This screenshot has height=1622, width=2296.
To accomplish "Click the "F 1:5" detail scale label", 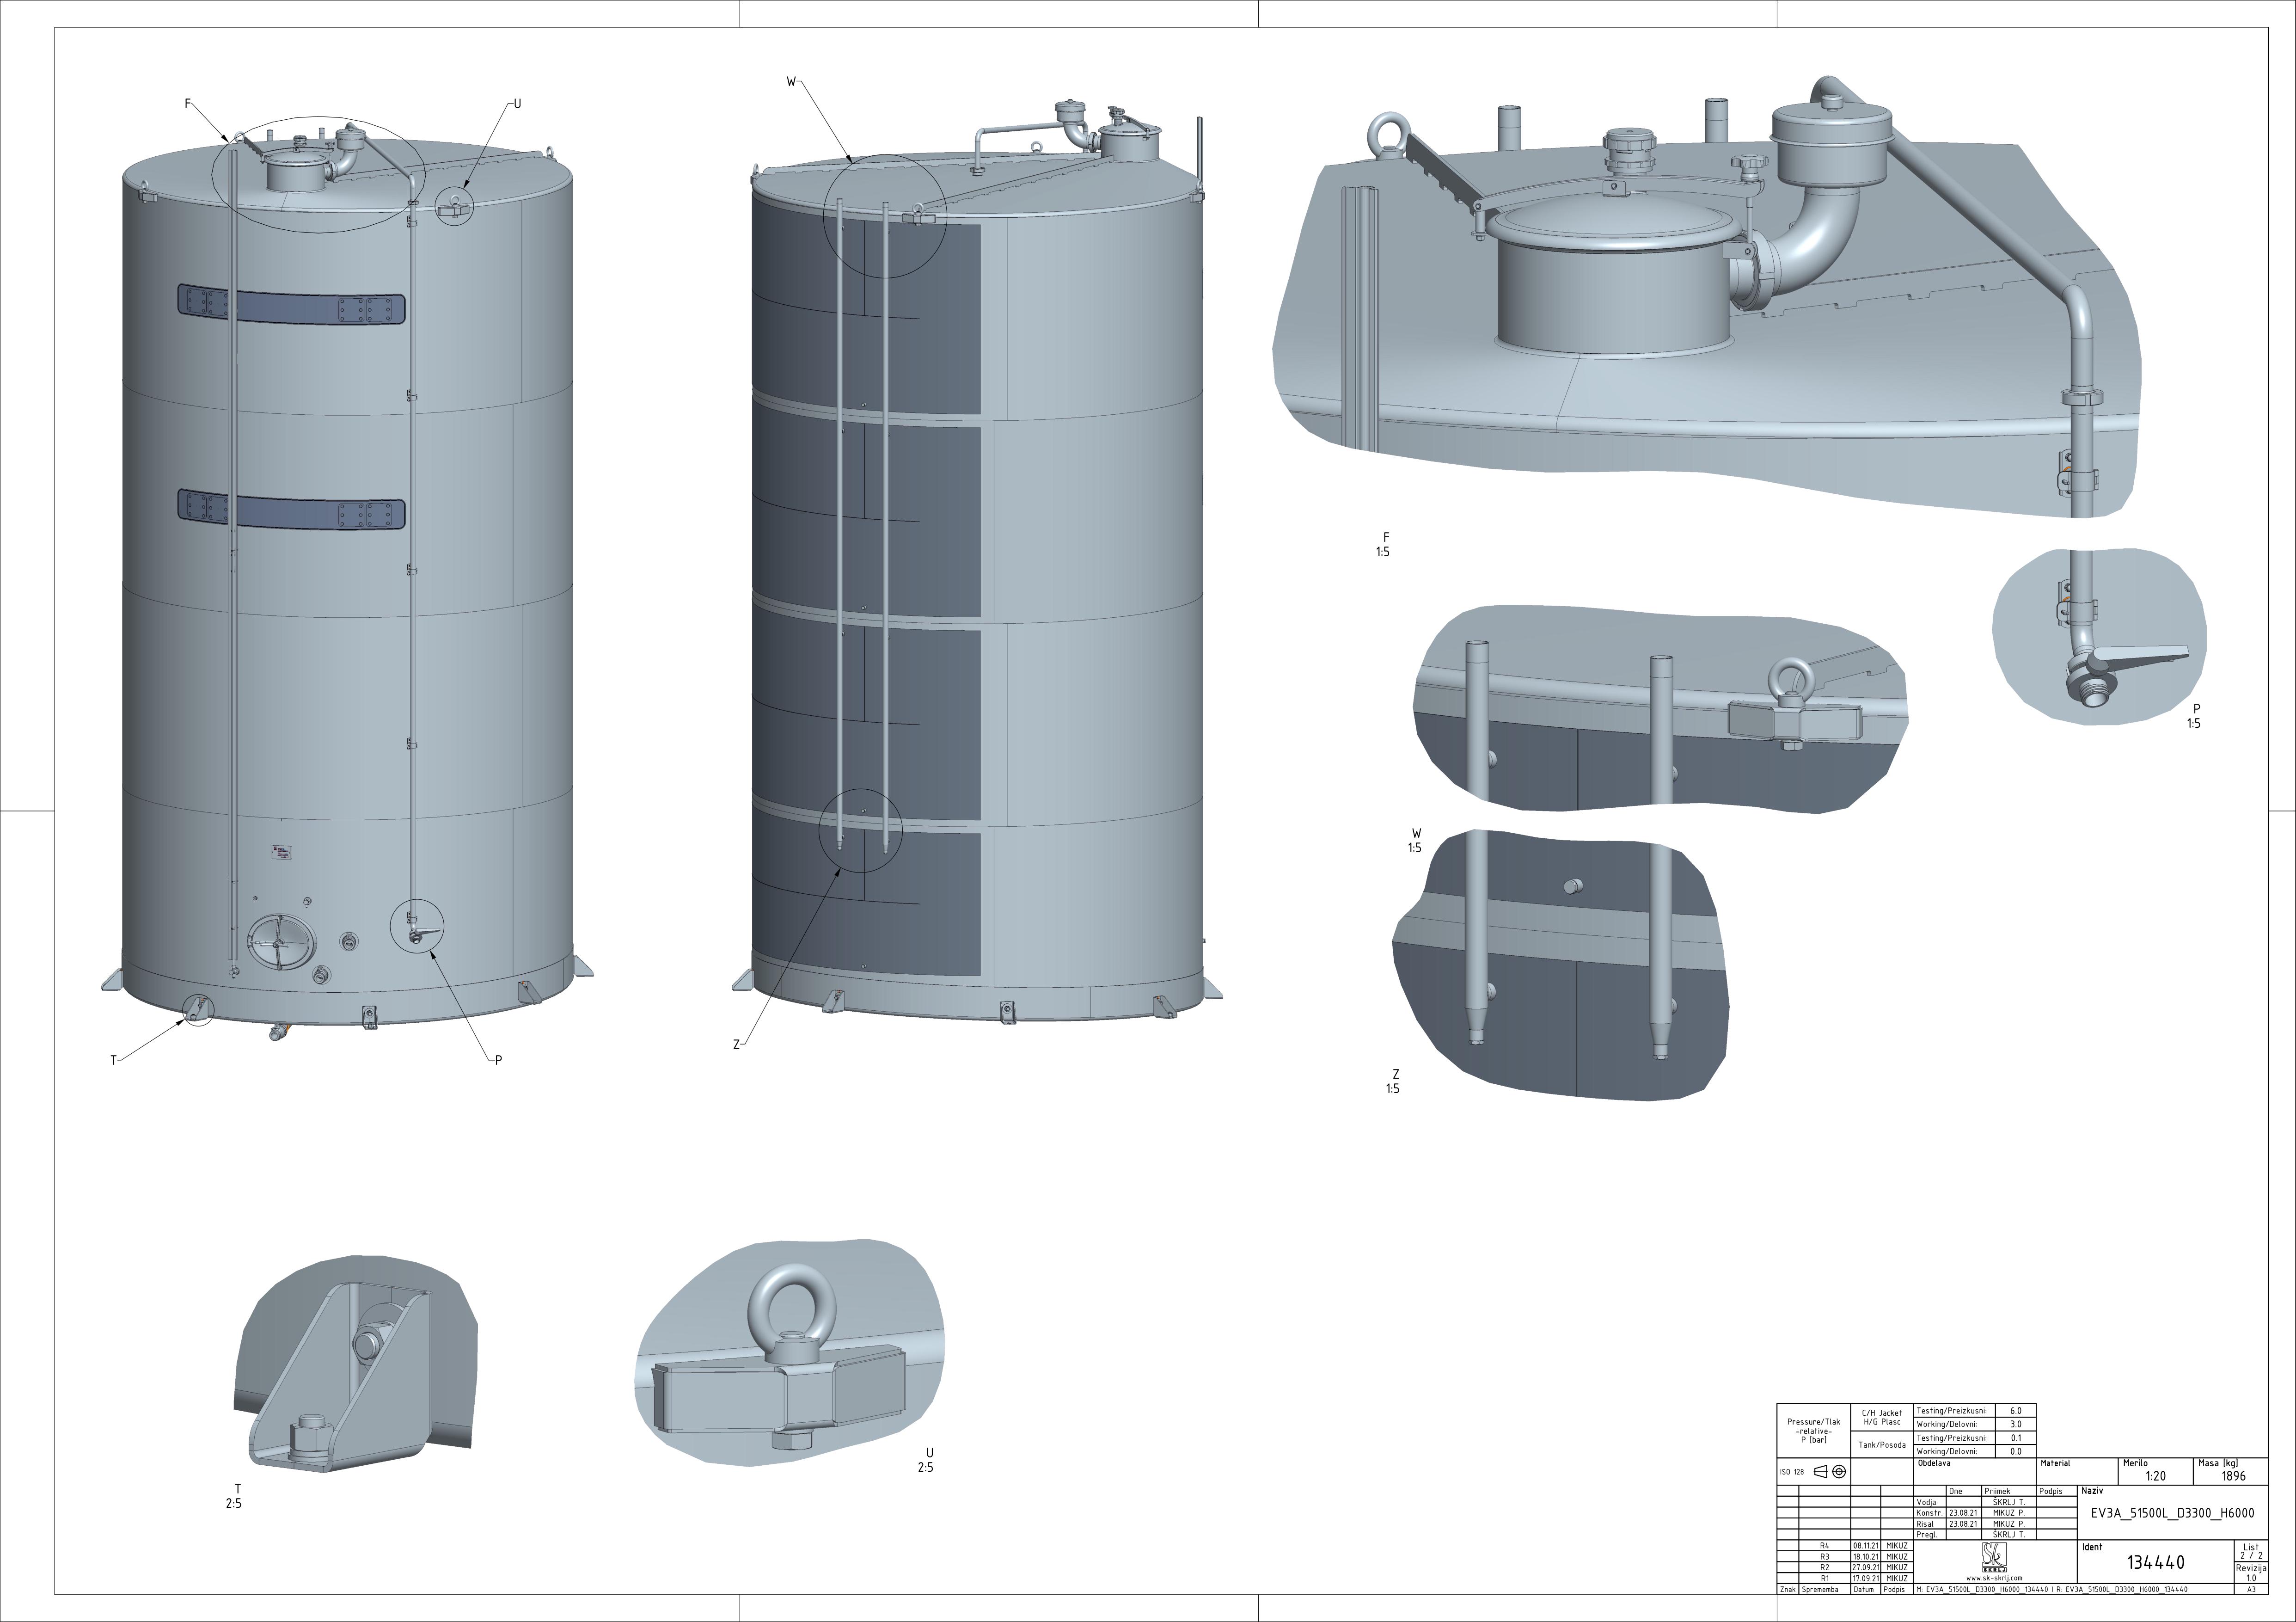I will [x=1383, y=545].
